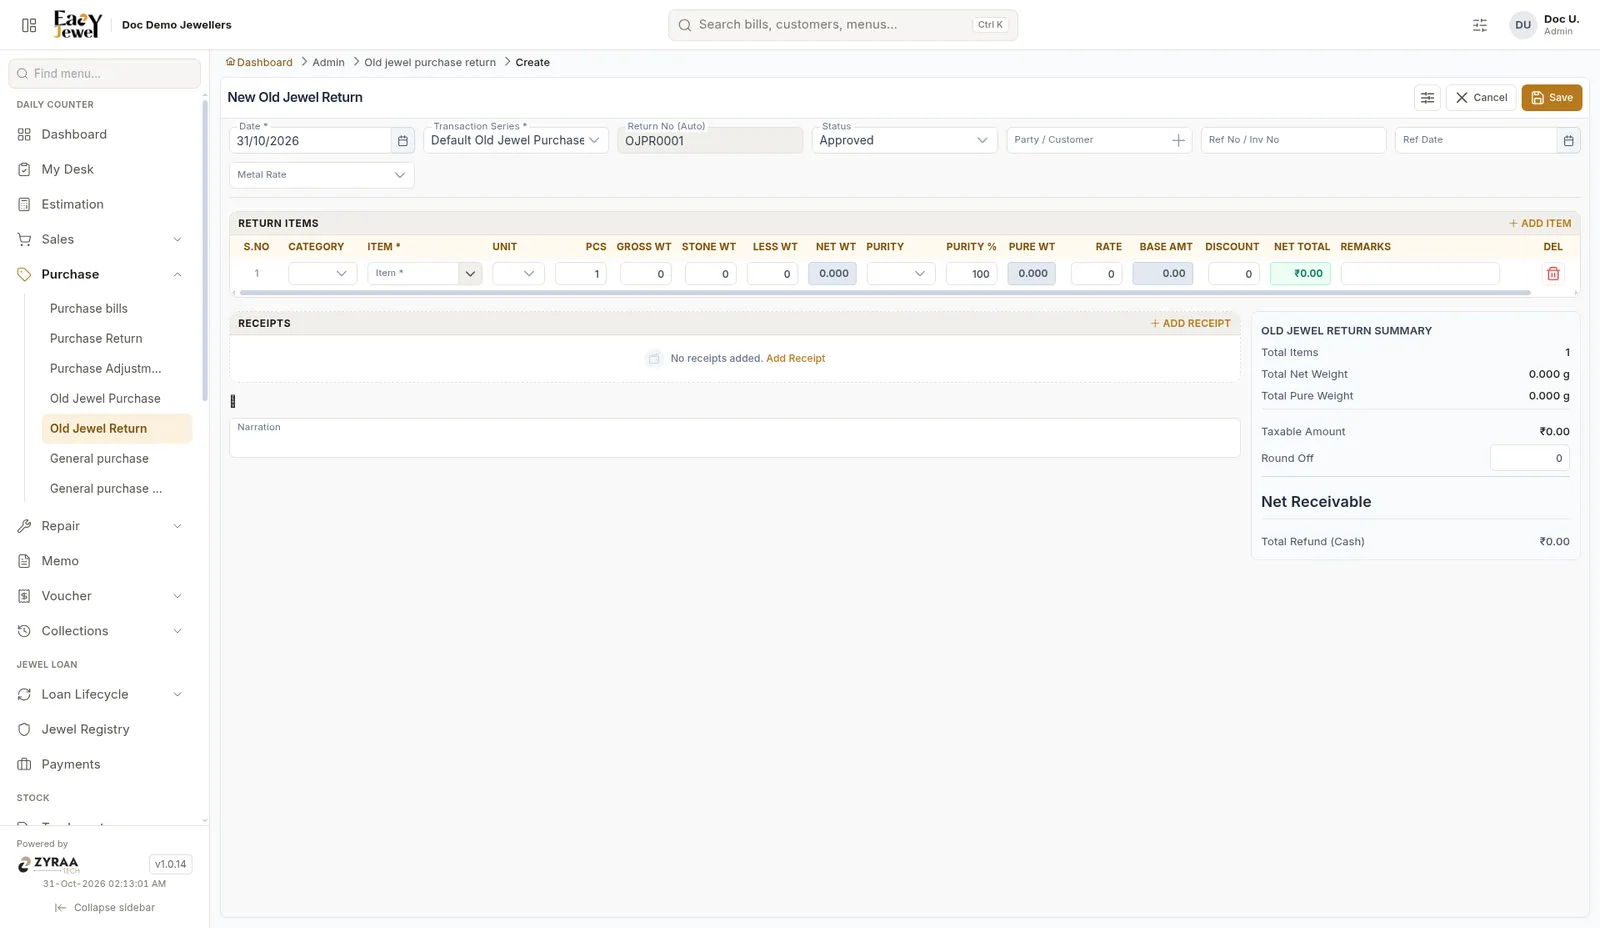Click the Narration text field
1600x928 pixels.
pyautogui.click(x=734, y=438)
